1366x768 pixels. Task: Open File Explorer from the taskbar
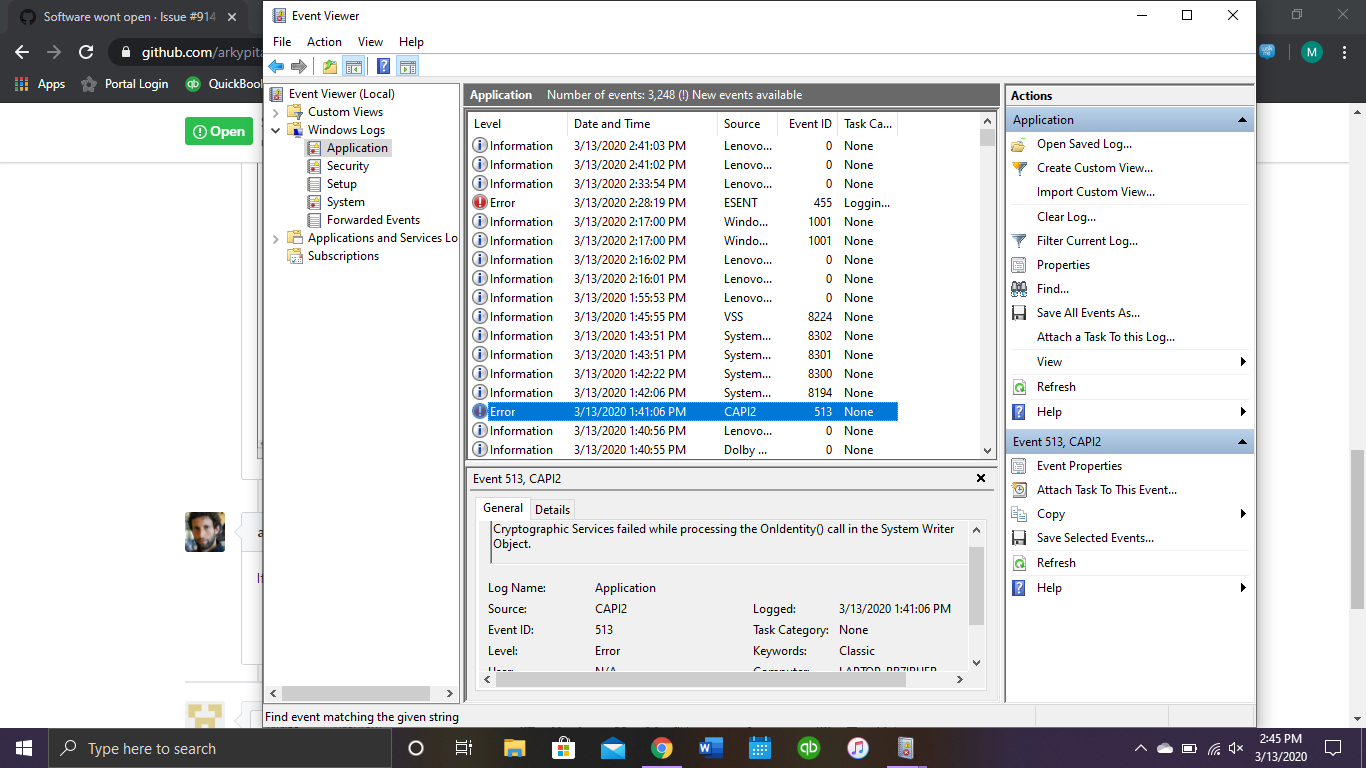point(515,748)
